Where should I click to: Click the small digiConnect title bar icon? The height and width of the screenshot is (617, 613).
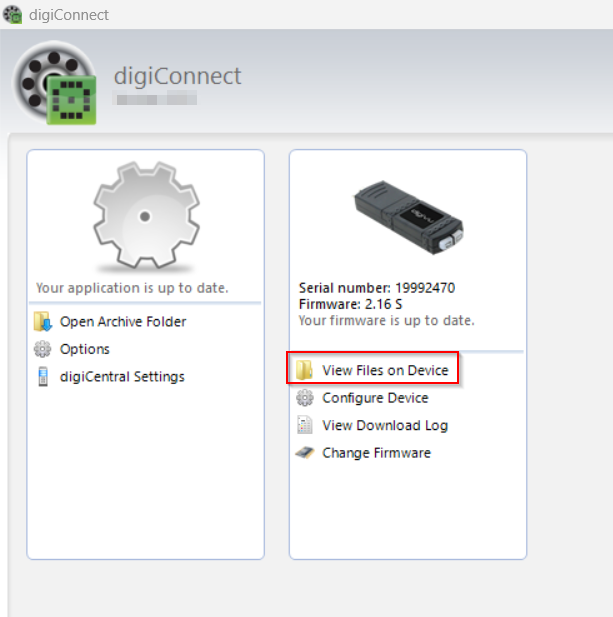pyautogui.click(x=12, y=15)
